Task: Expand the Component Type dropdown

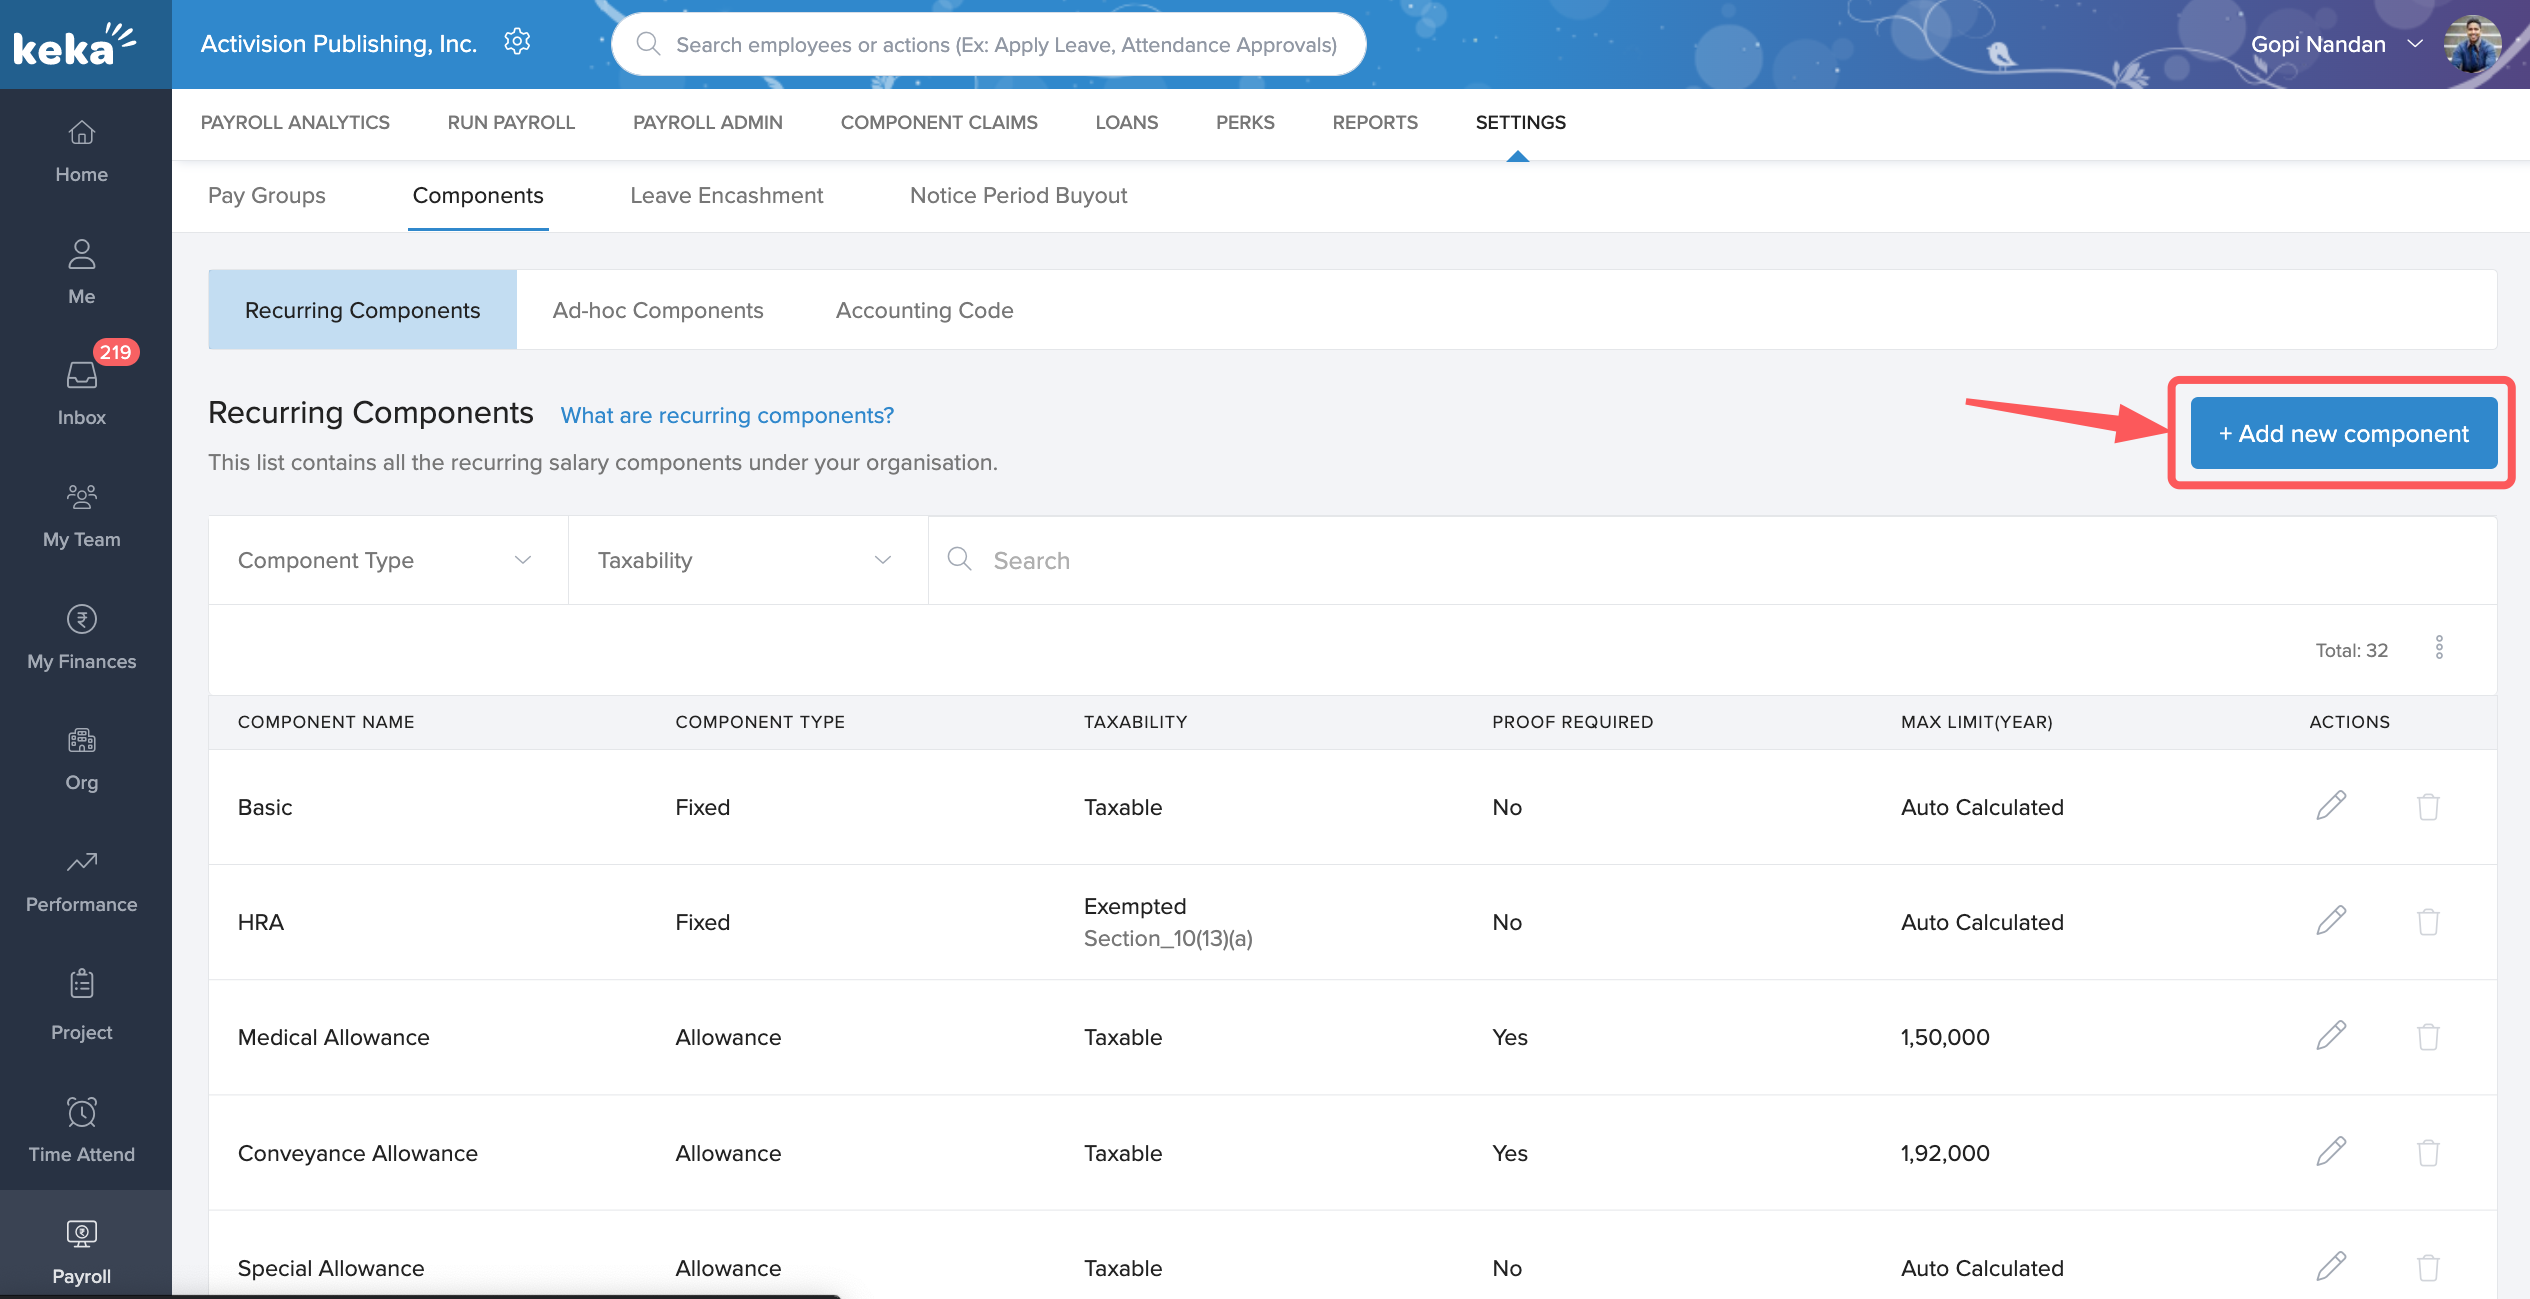Action: pyautogui.click(x=387, y=560)
